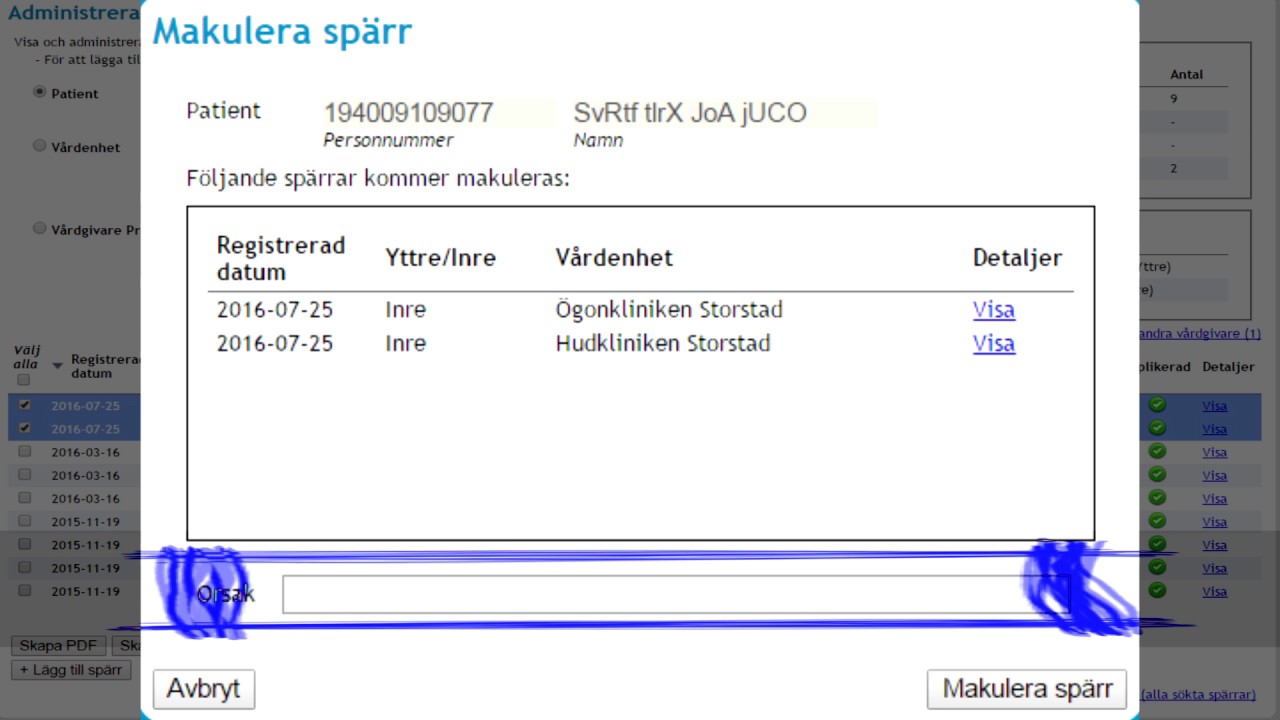Image resolution: width=1280 pixels, height=720 pixels.
Task: Click the patient name SvRtf tlrX JoA jUCO
Action: point(690,112)
